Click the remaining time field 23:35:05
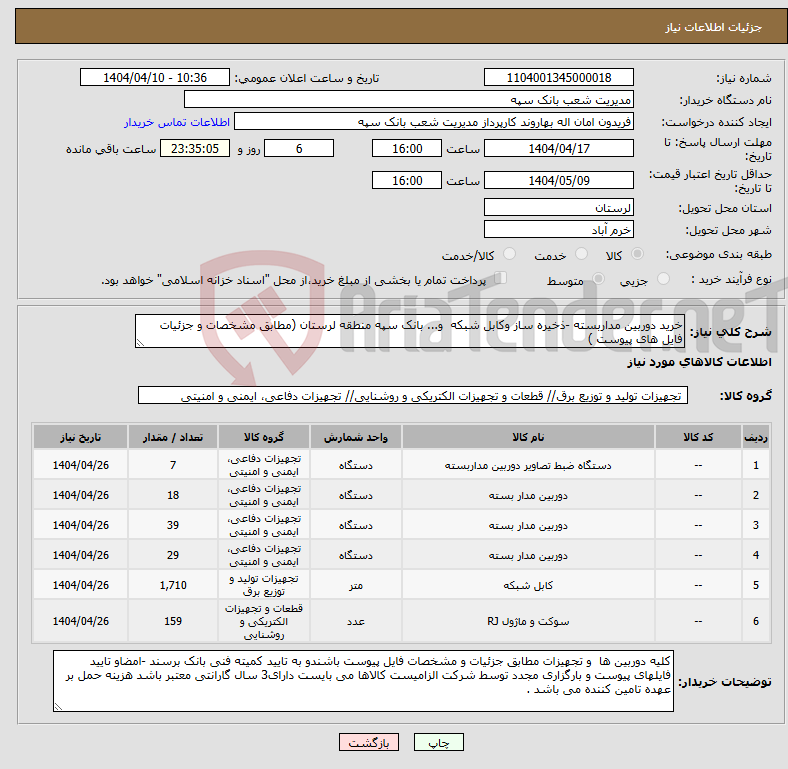The width and height of the screenshot is (788, 769). coord(195,149)
